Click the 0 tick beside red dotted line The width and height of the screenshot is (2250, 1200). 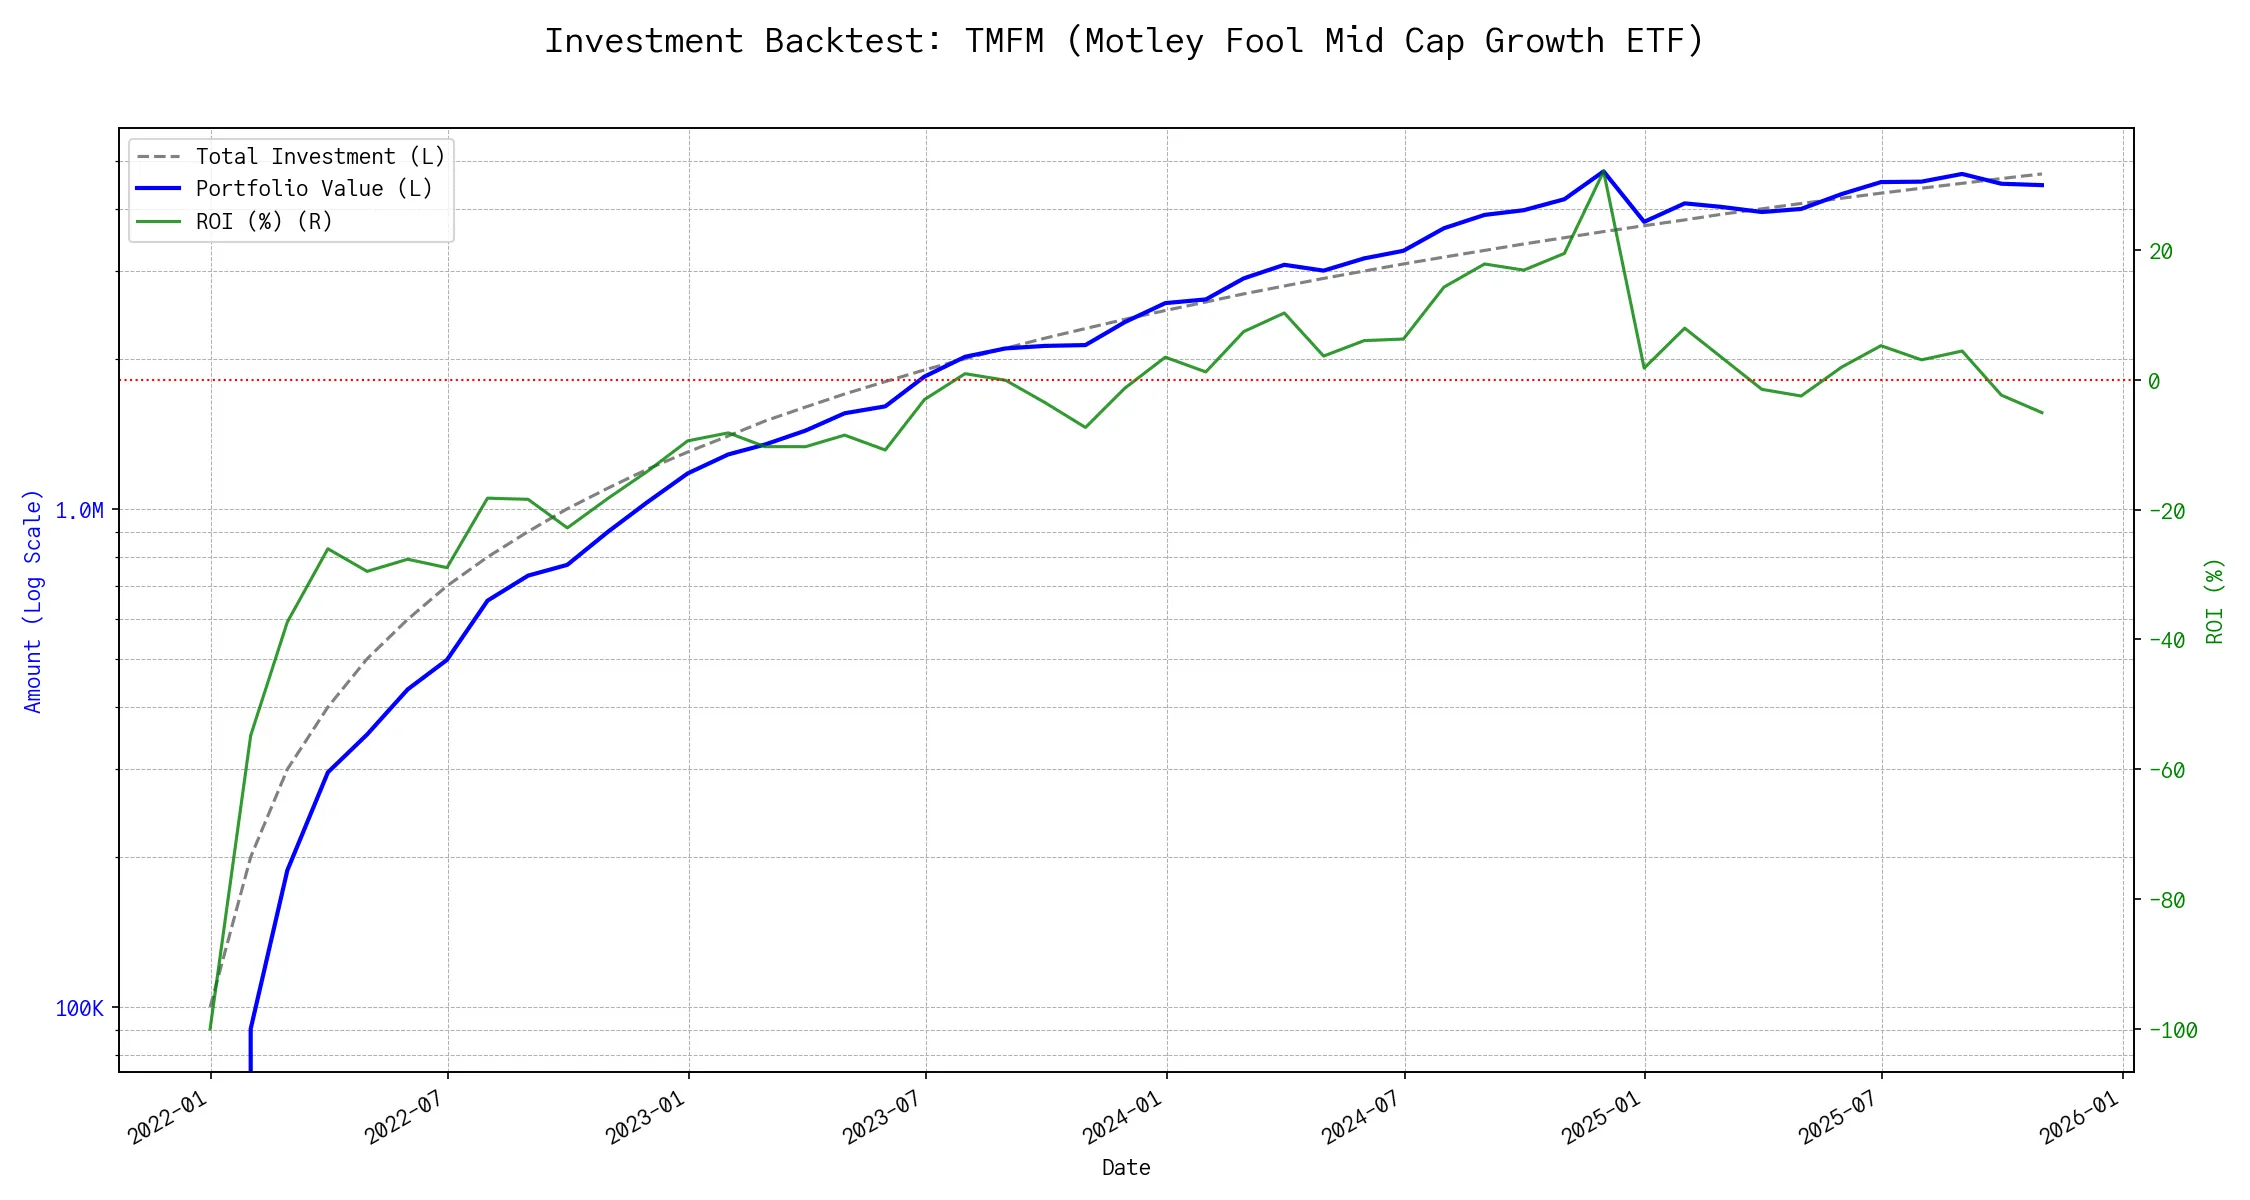2154,382
